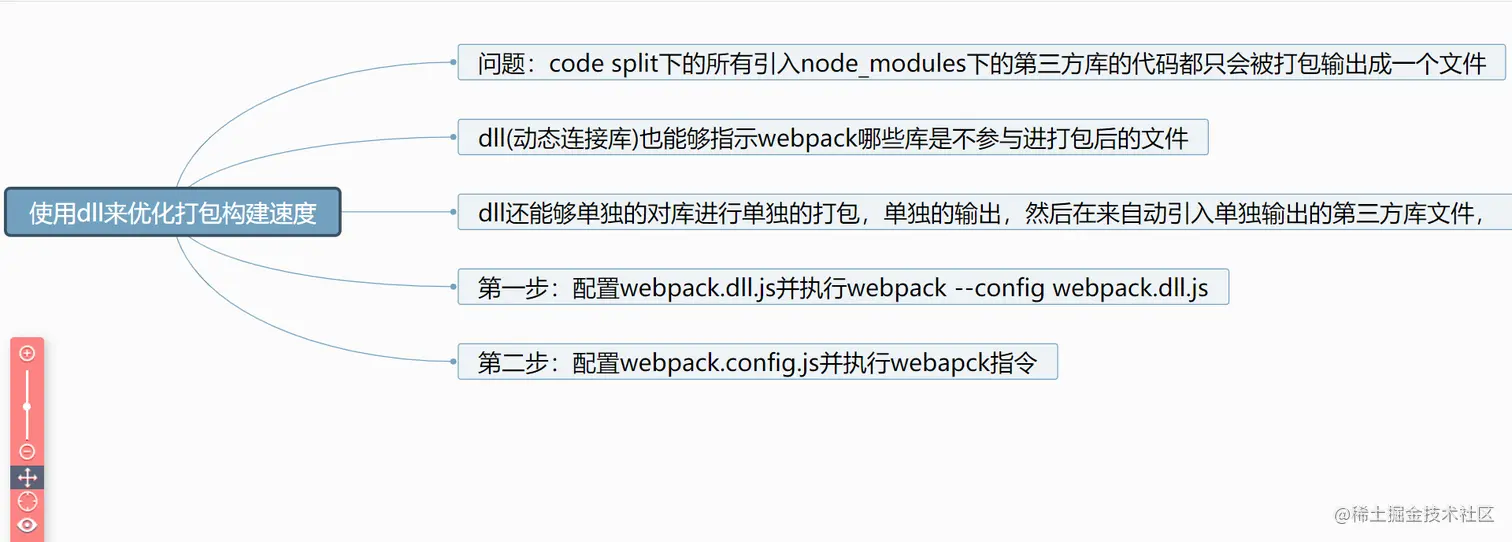
Task: Click the zoom in plus icon
Action: (x=27, y=353)
